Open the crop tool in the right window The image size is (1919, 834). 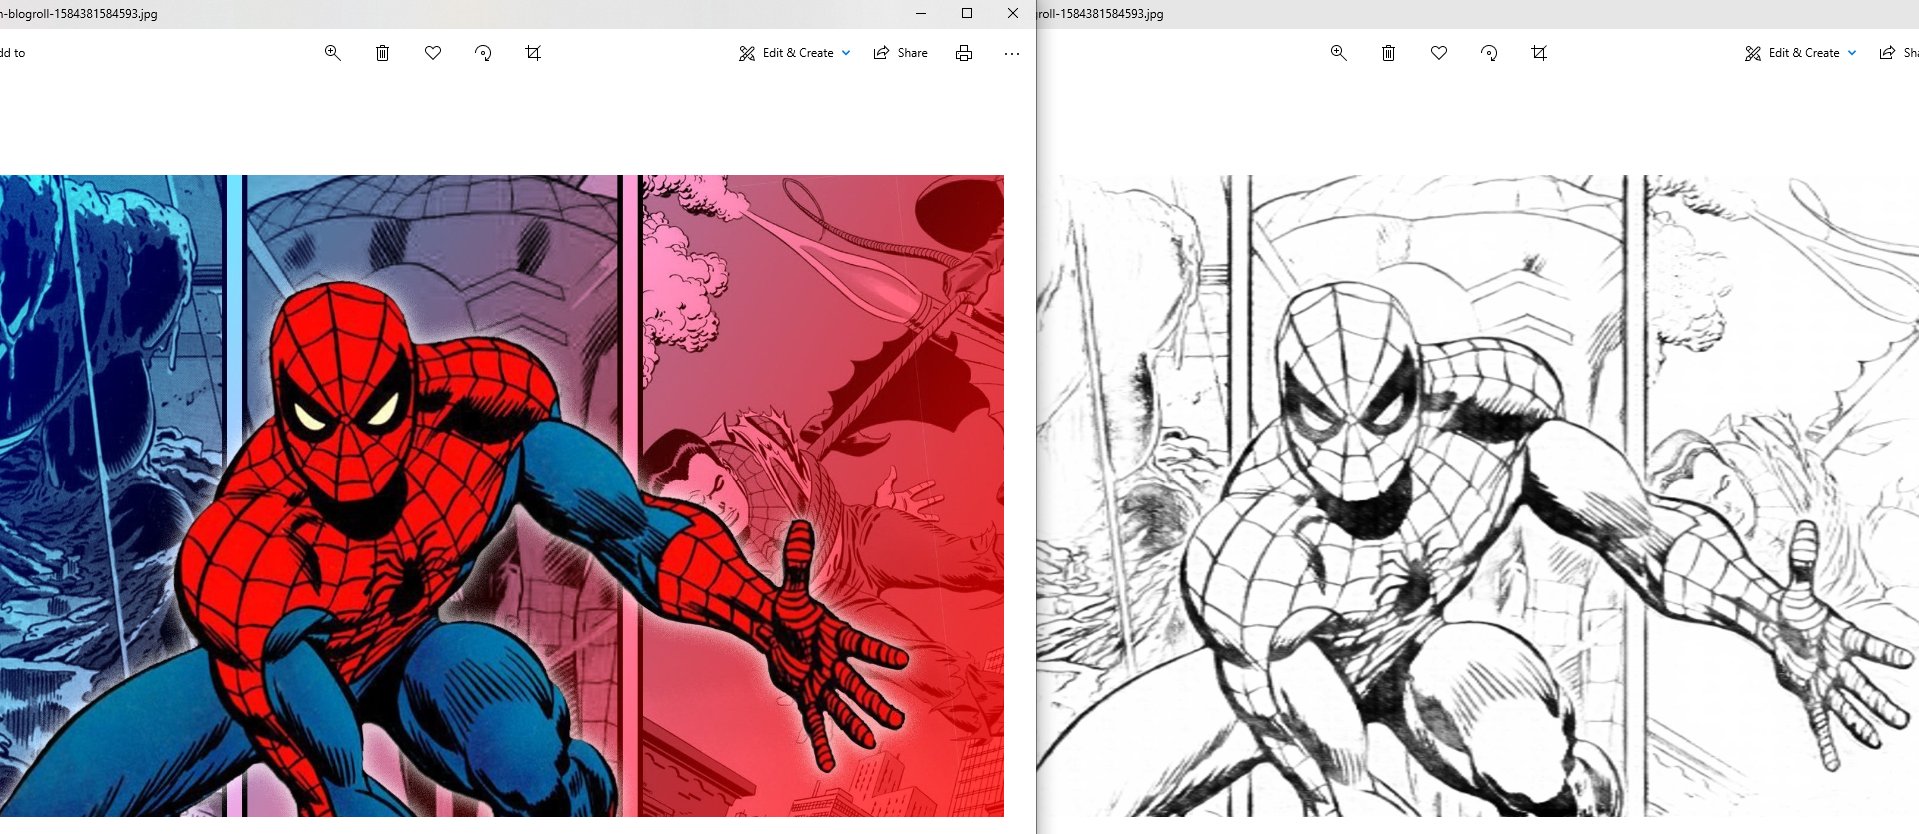point(1539,53)
